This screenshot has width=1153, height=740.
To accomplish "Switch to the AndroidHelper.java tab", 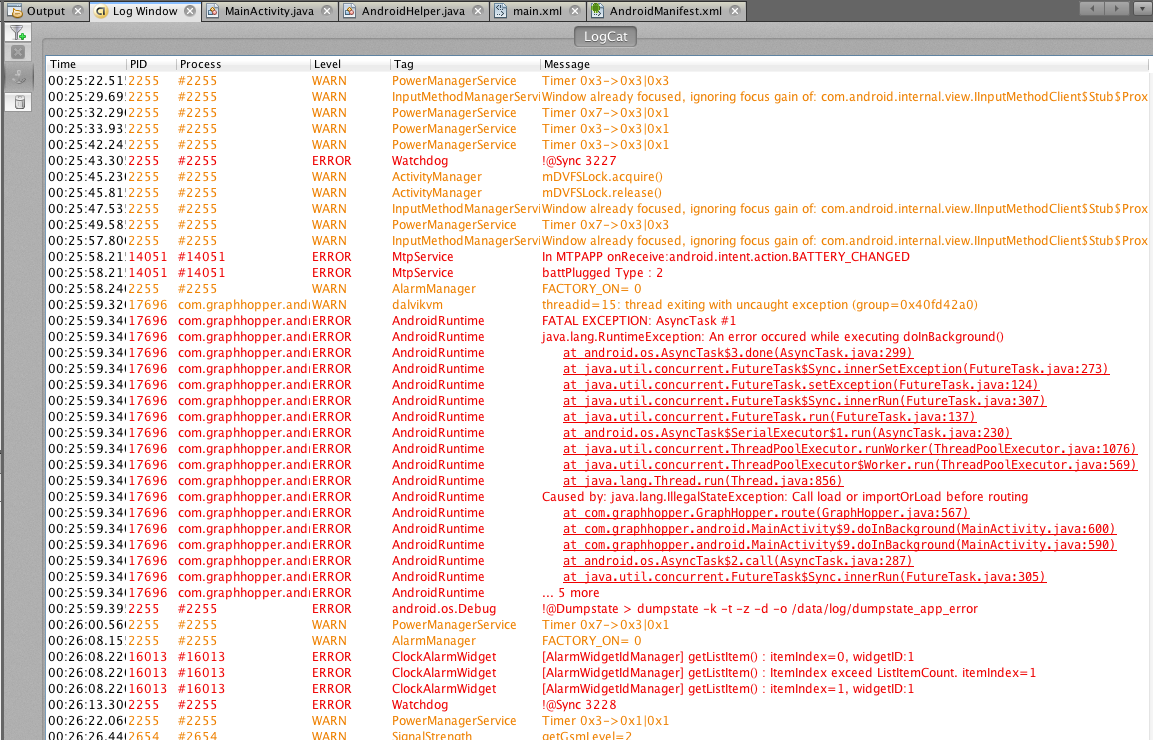I will tap(413, 11).
